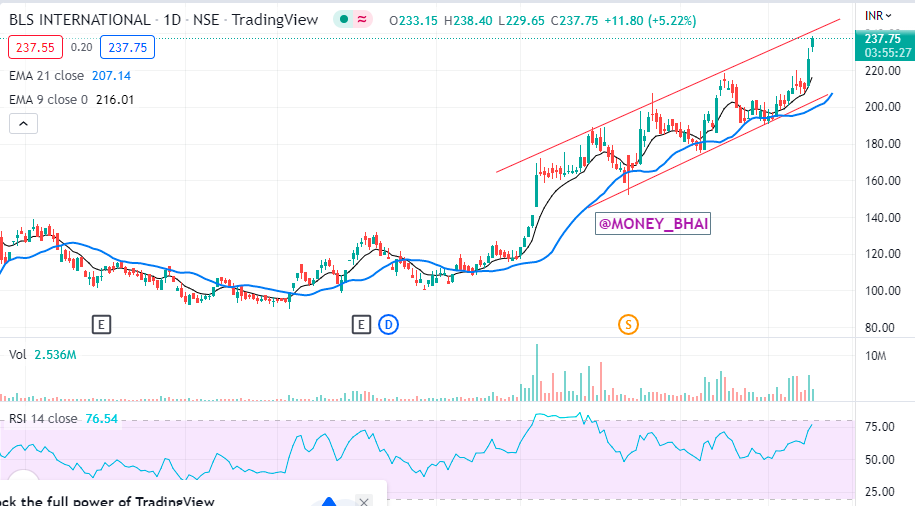Click the 50.00 RSI axis label
The width and height of the screenshot is (915, 506).
pos(879,460)
